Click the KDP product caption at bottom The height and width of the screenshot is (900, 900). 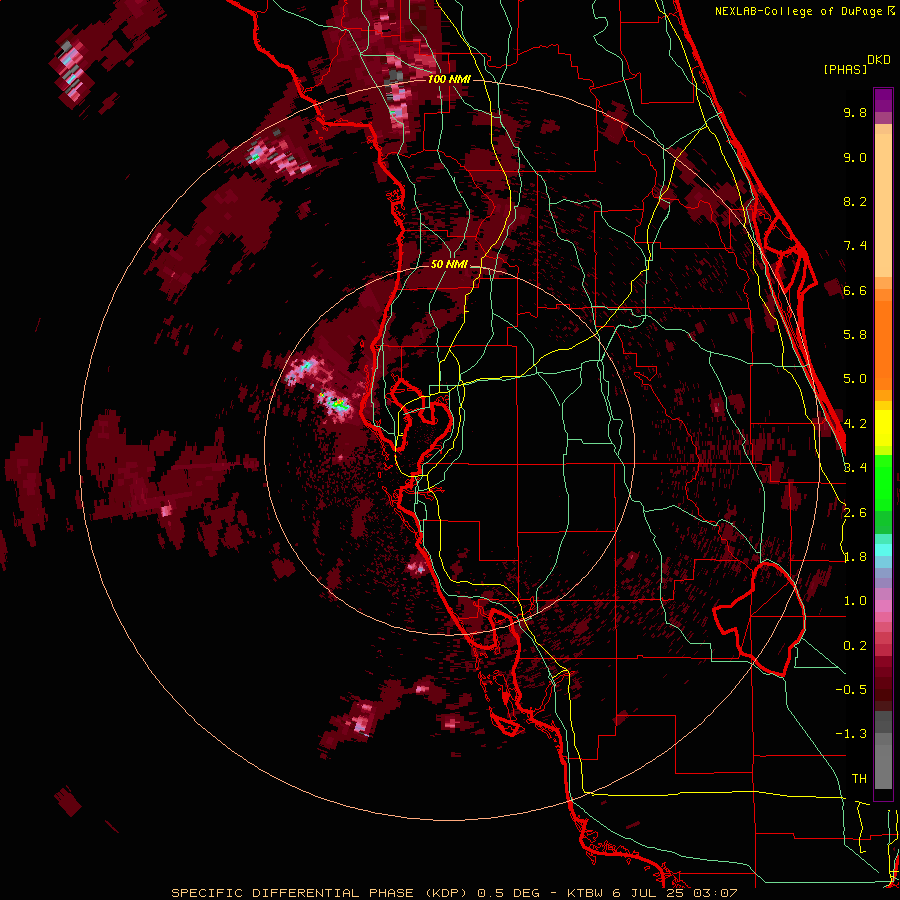[x=454, y=893]
